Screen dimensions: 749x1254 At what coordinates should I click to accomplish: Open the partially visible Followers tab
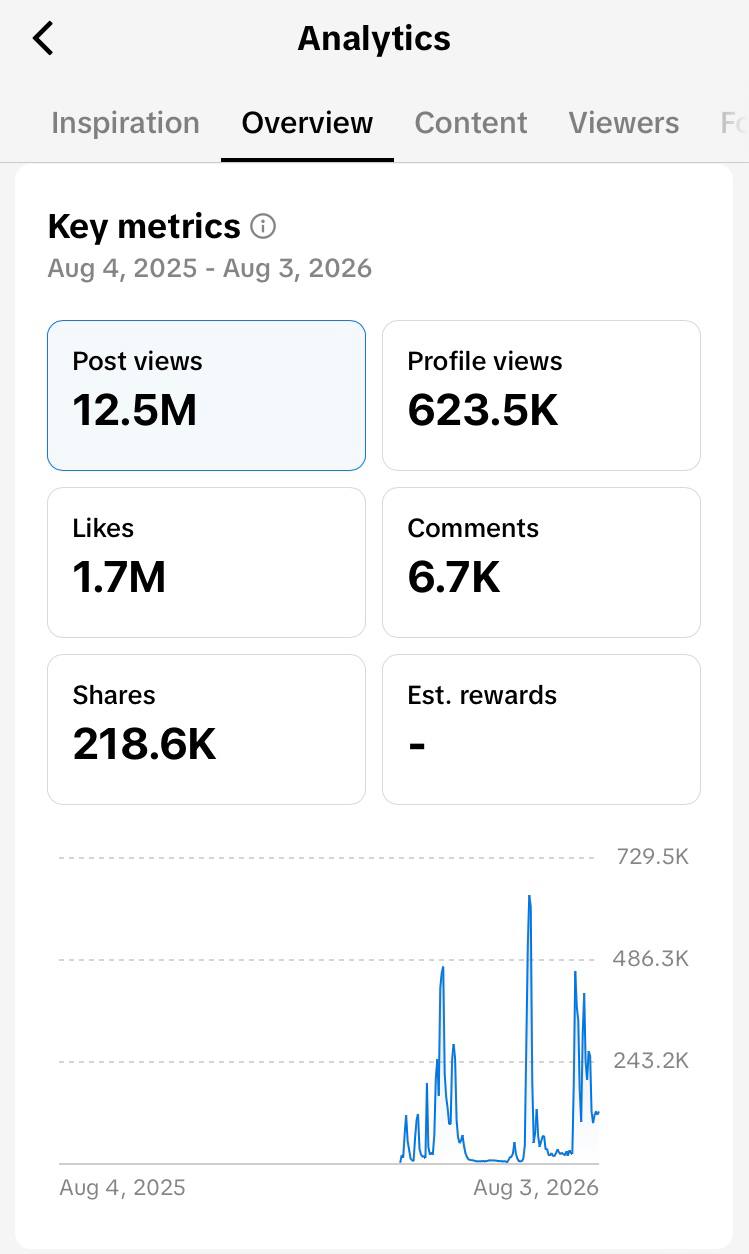pos(734,123)
